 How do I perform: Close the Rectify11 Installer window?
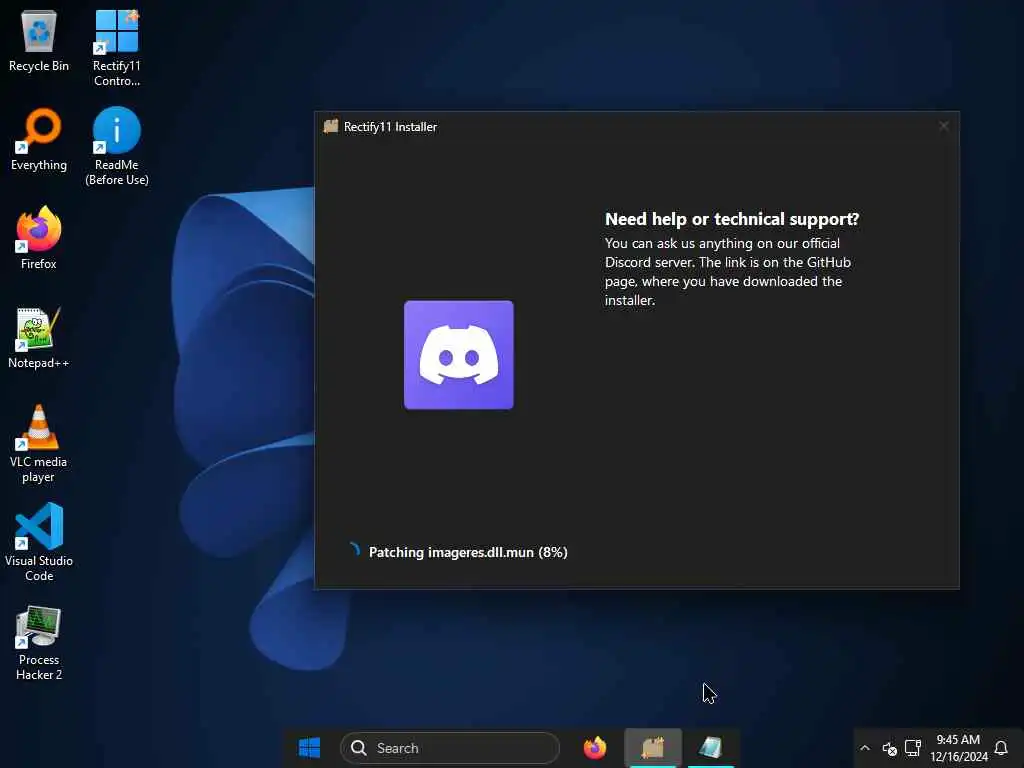944,126
